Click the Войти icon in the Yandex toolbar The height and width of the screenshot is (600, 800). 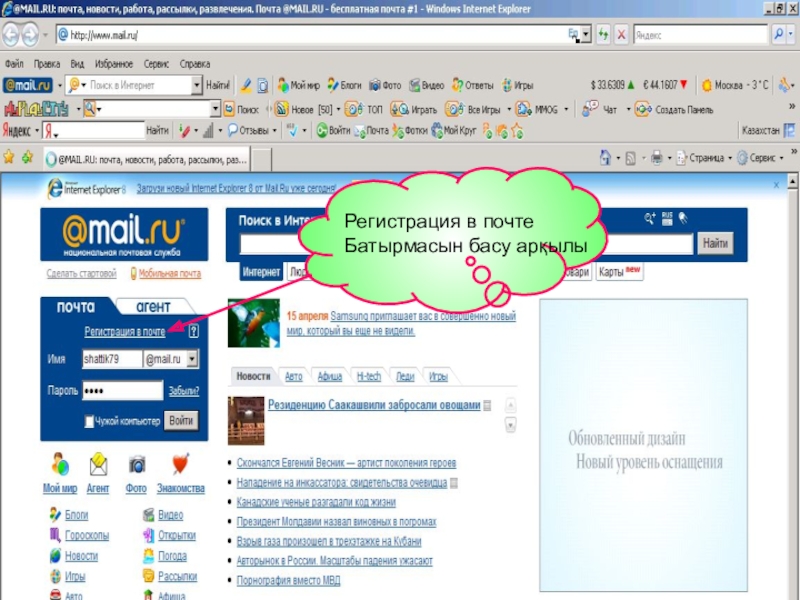(x=322, y=131)
